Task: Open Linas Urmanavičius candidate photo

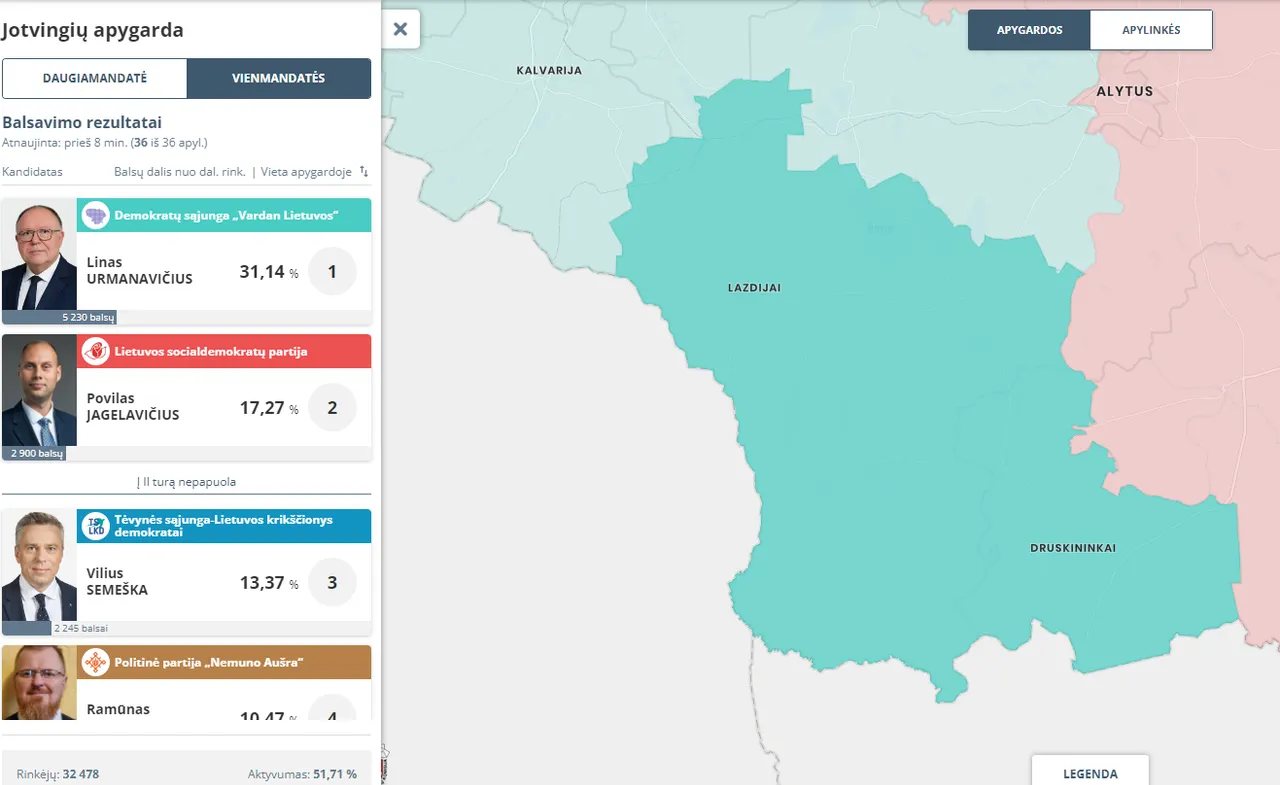Action: 39,256
